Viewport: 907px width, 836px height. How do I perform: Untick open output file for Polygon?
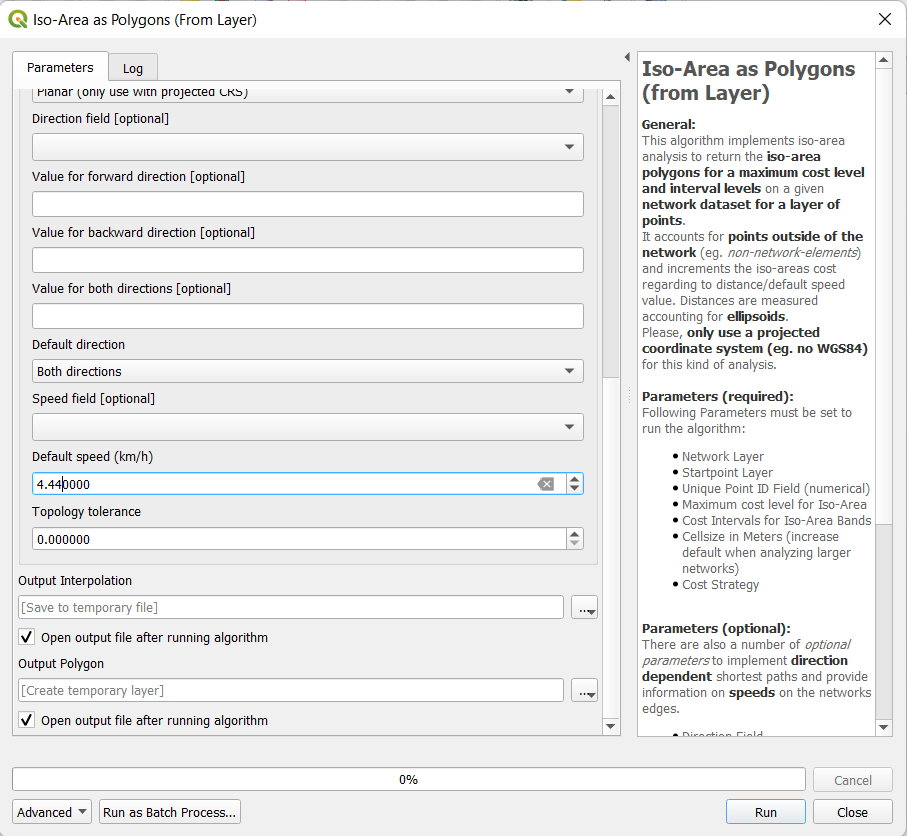[x=26, y=720]
